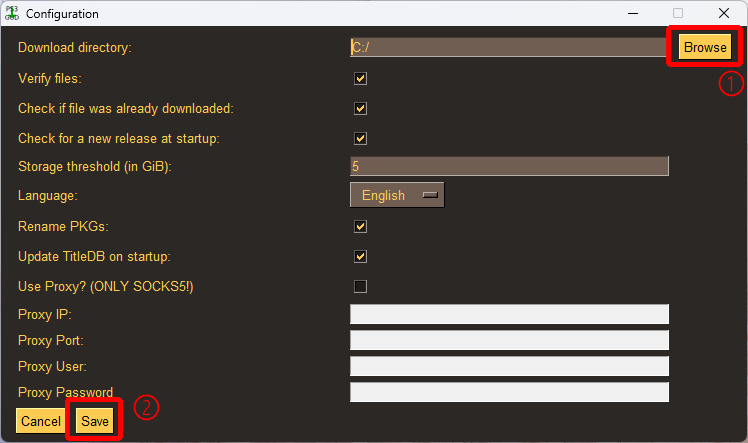748x443 pixels.
Task: Focus the Proxy Password field
Action: pos(509,392)
